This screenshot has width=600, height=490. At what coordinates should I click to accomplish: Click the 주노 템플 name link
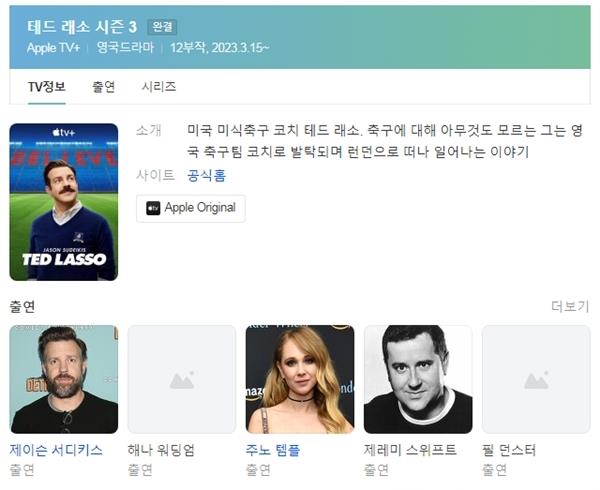273,450
